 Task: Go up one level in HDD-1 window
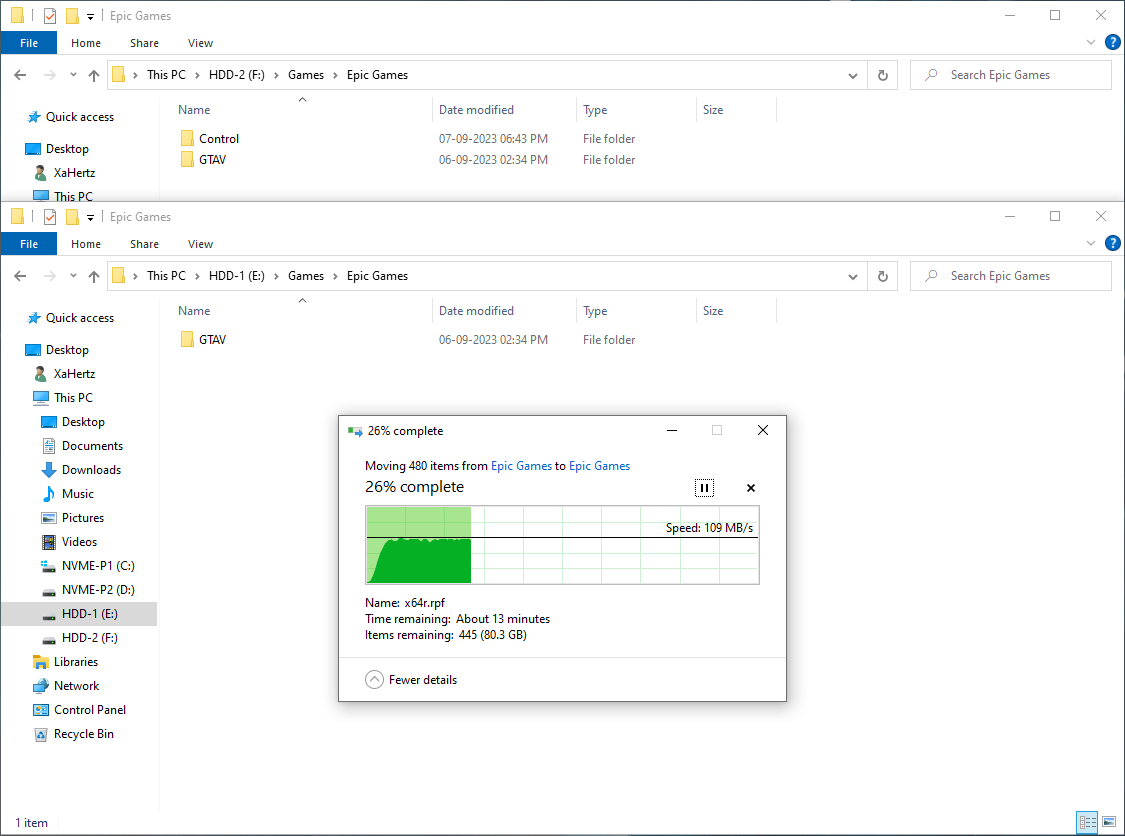coord(93,276)
